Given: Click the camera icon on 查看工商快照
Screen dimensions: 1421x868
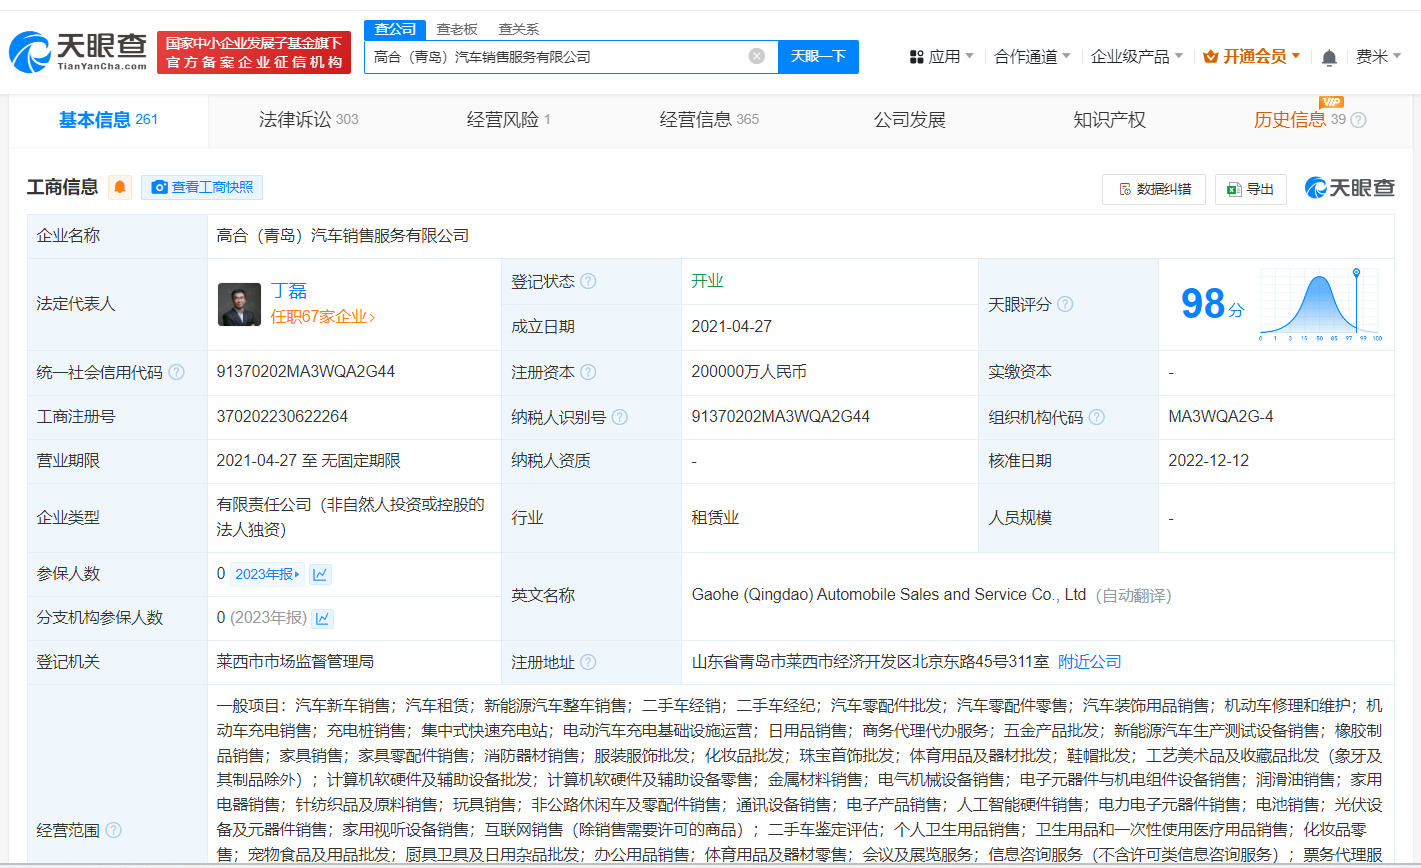Looking at the screenshot, I should (x=160, y=187).
